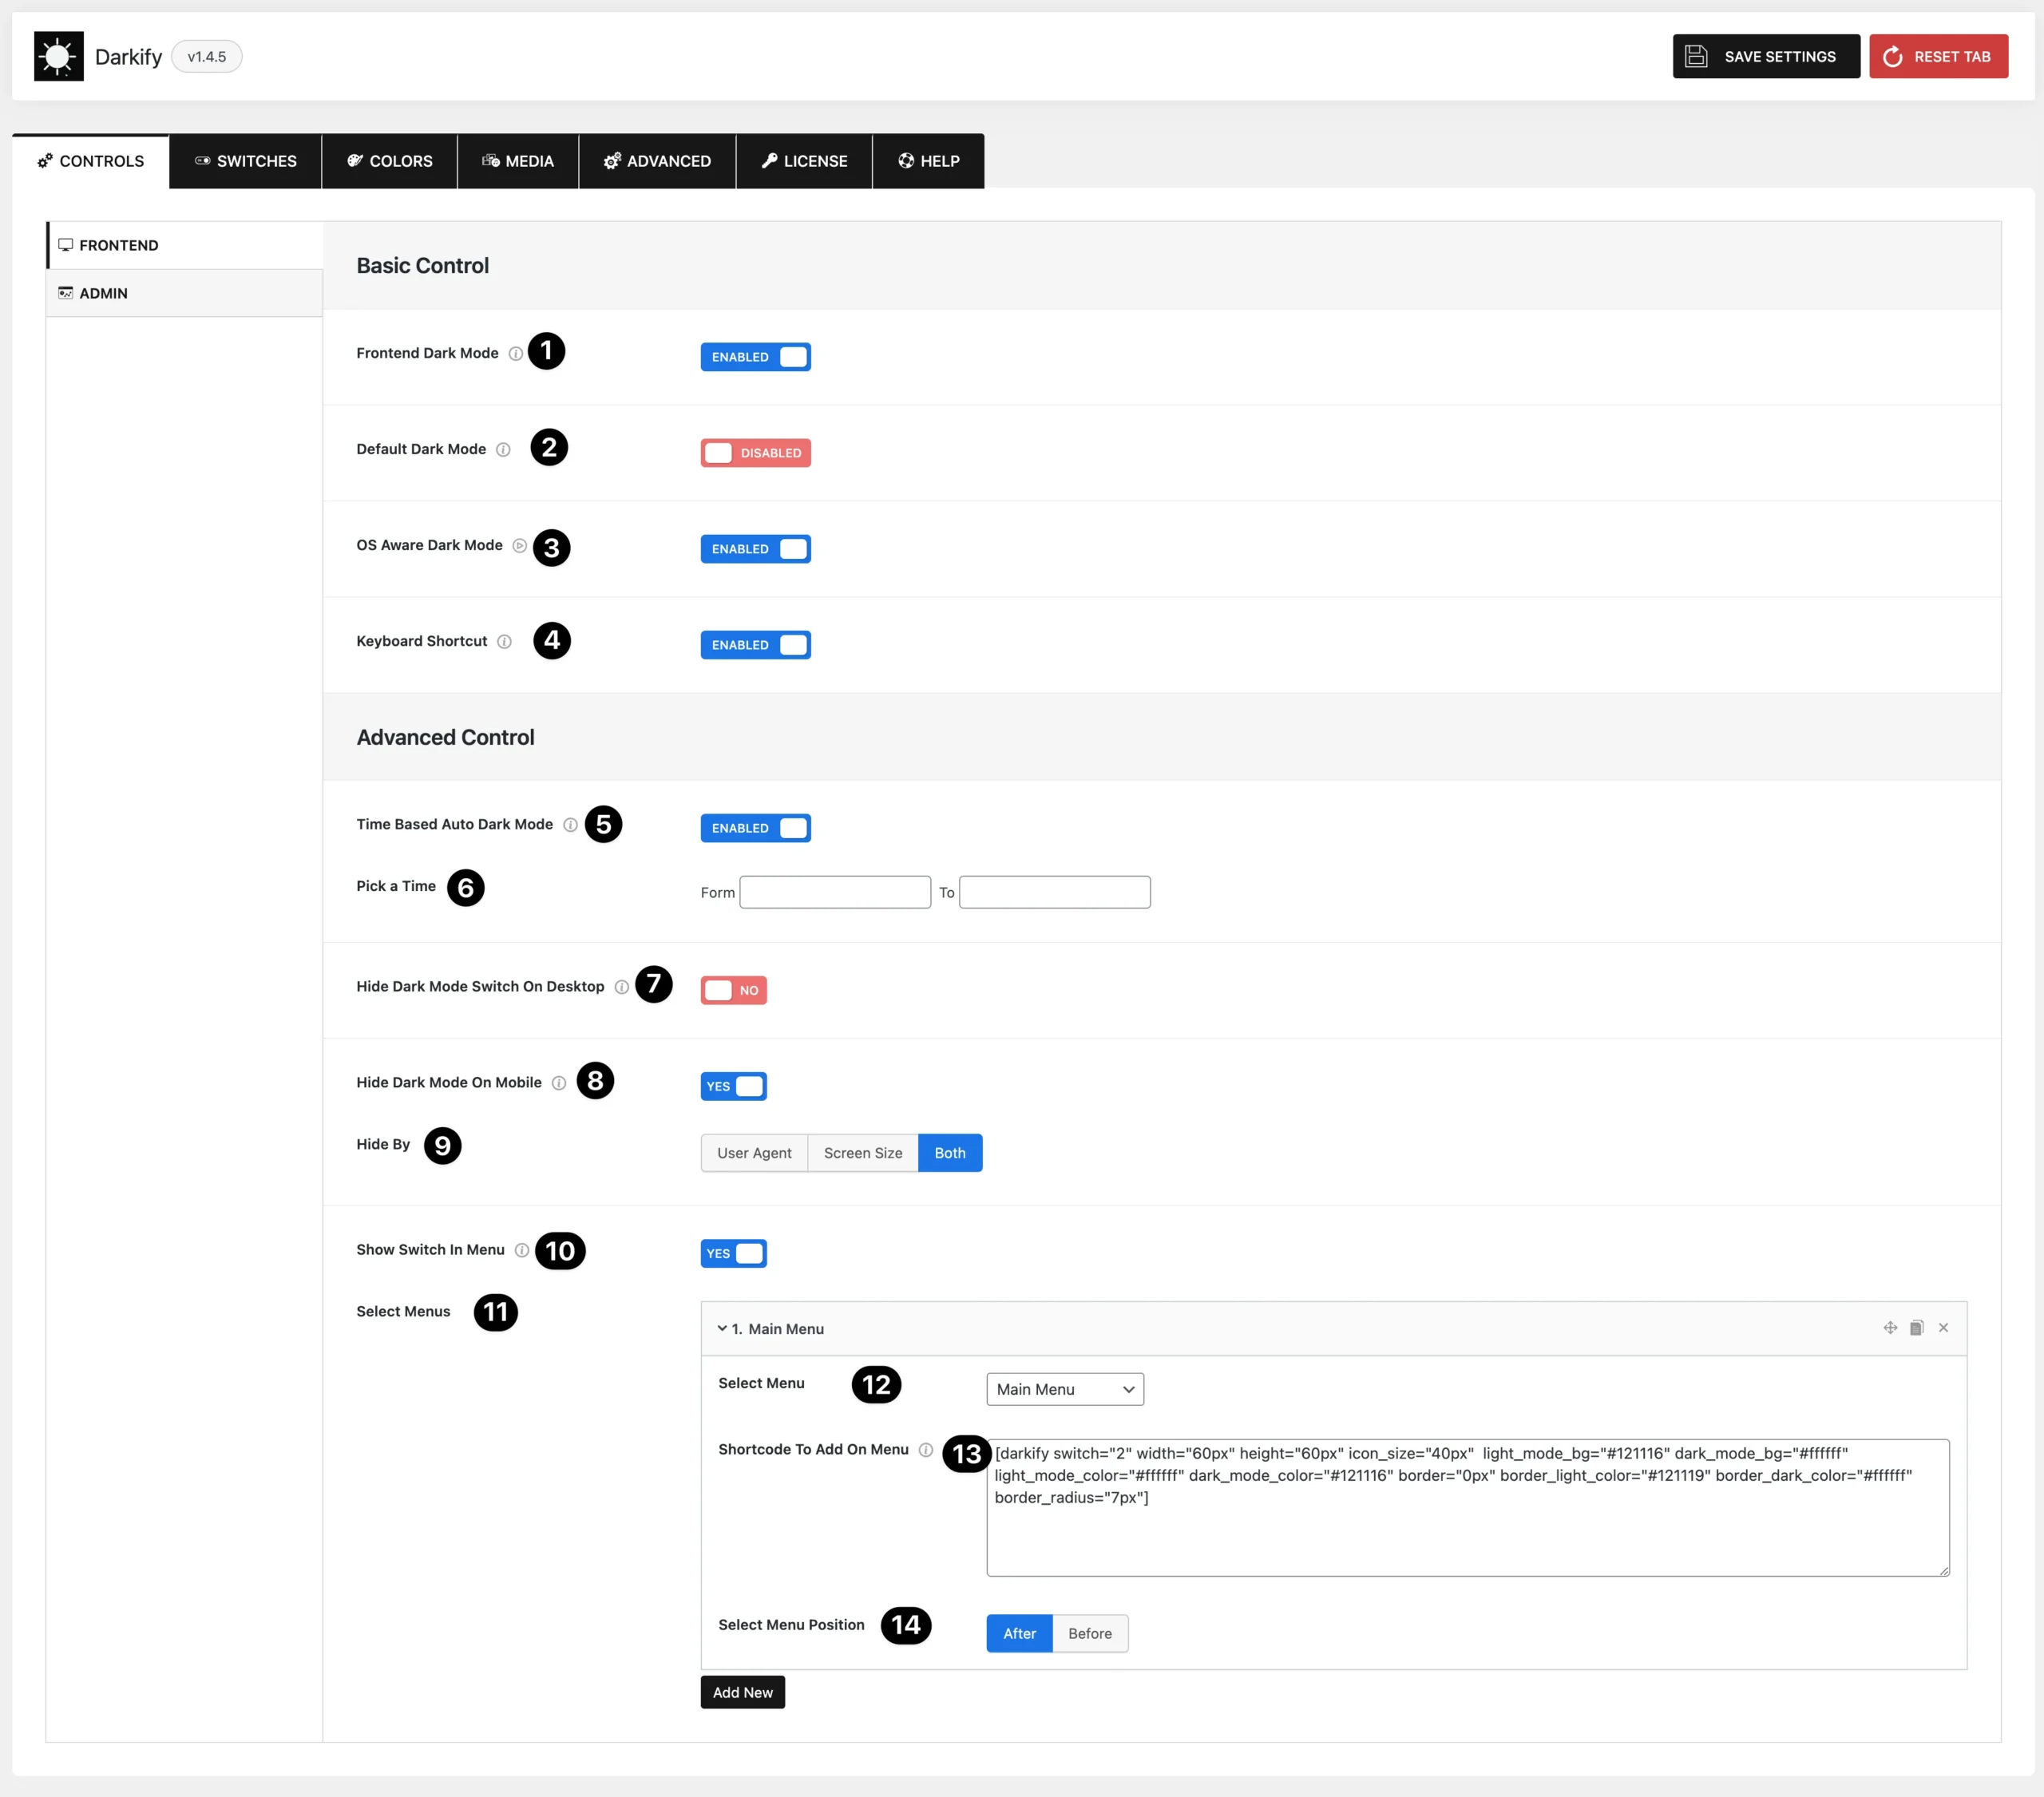Switch to the License tab
The image size is (2044, 1797).
click(804, 161)
